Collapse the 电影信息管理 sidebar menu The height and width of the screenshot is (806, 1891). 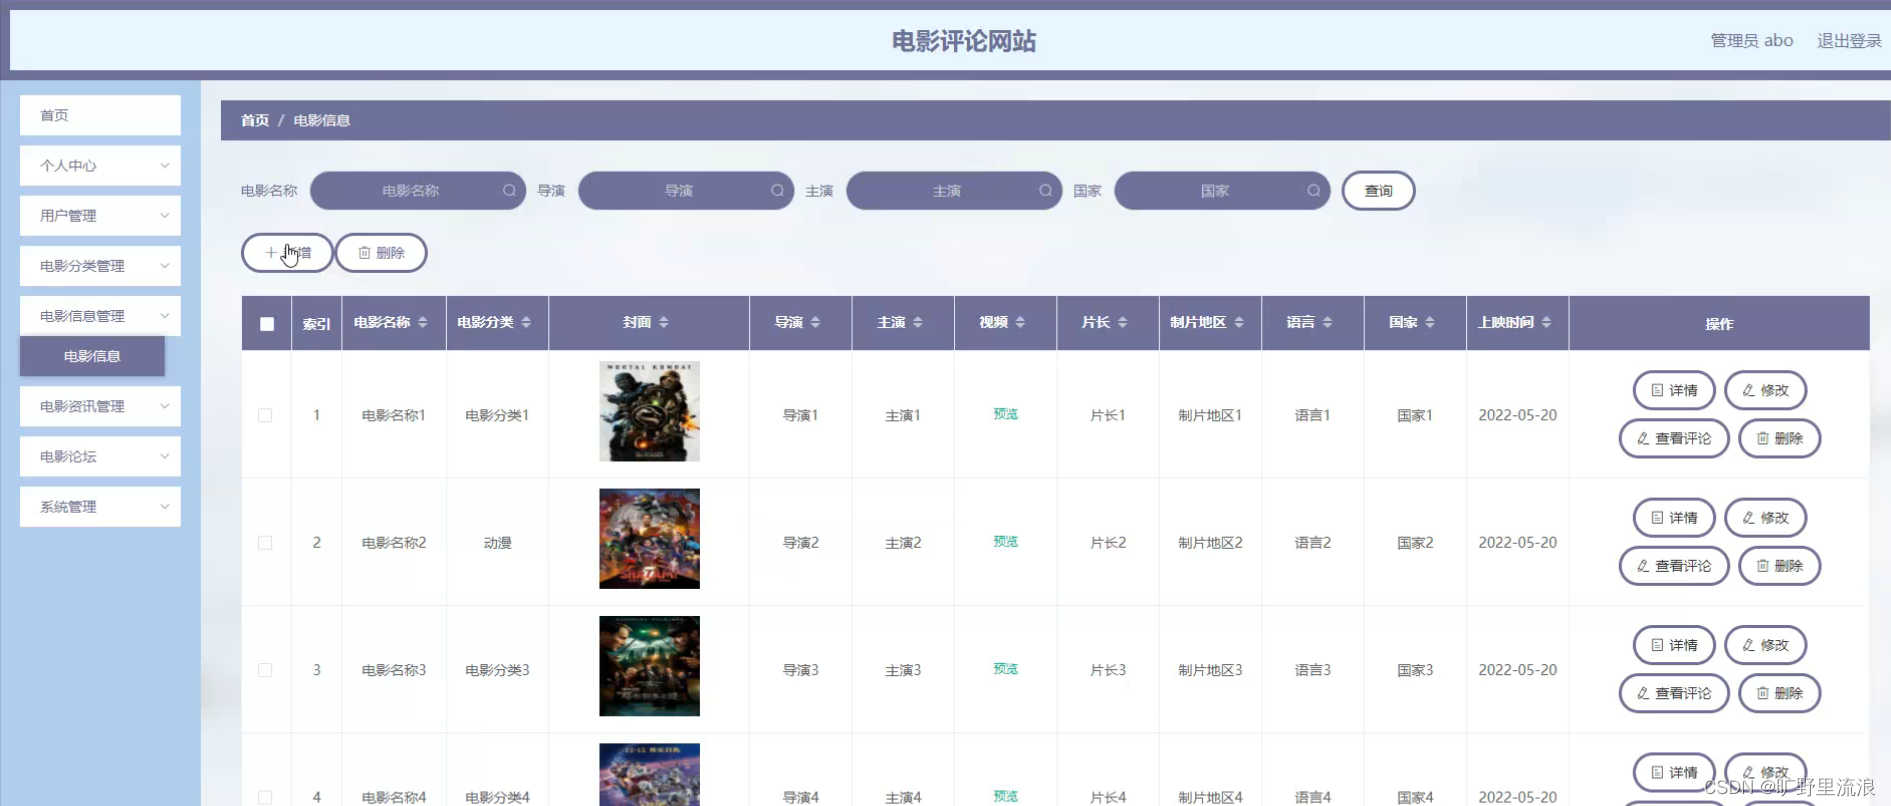[x=100, y=316]
